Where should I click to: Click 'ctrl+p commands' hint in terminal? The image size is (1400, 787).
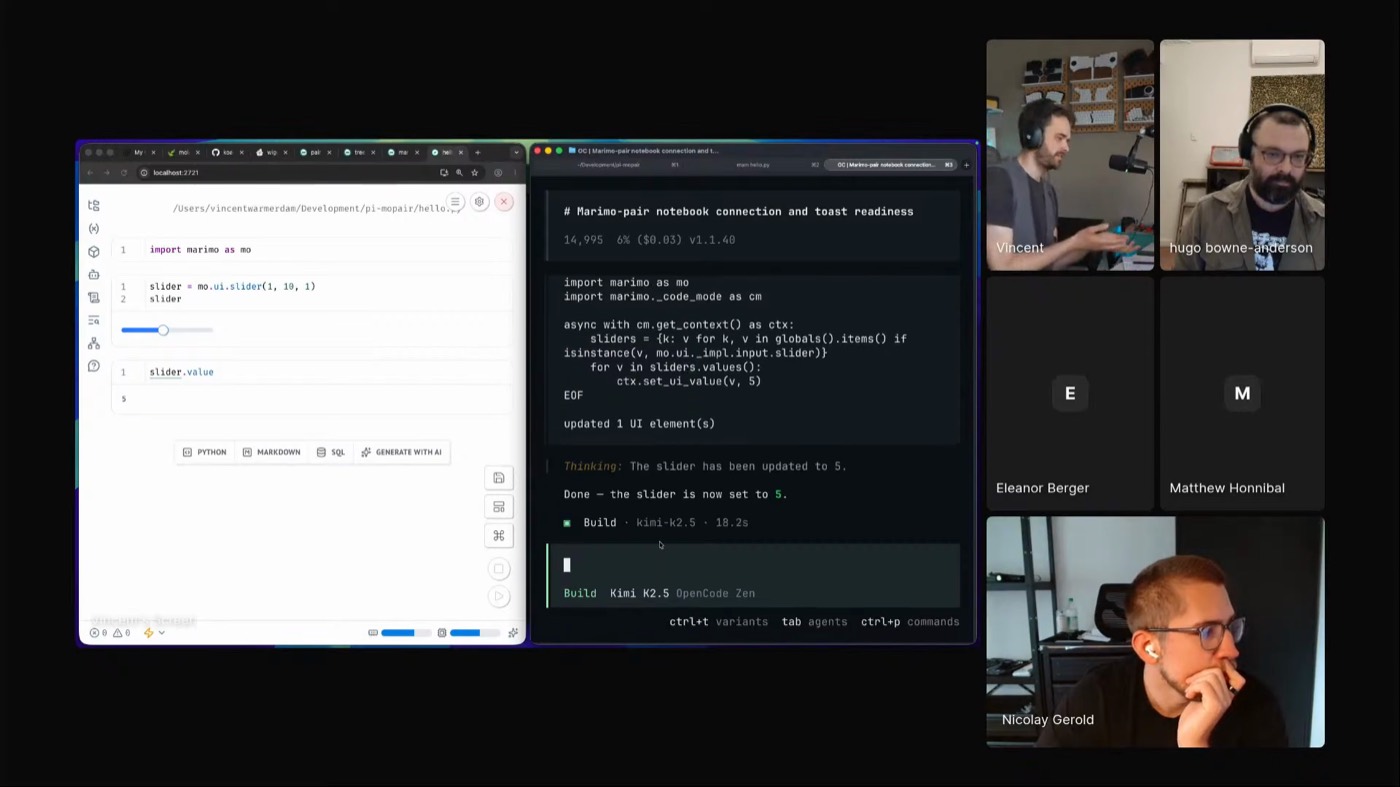(x=910, y=622)
